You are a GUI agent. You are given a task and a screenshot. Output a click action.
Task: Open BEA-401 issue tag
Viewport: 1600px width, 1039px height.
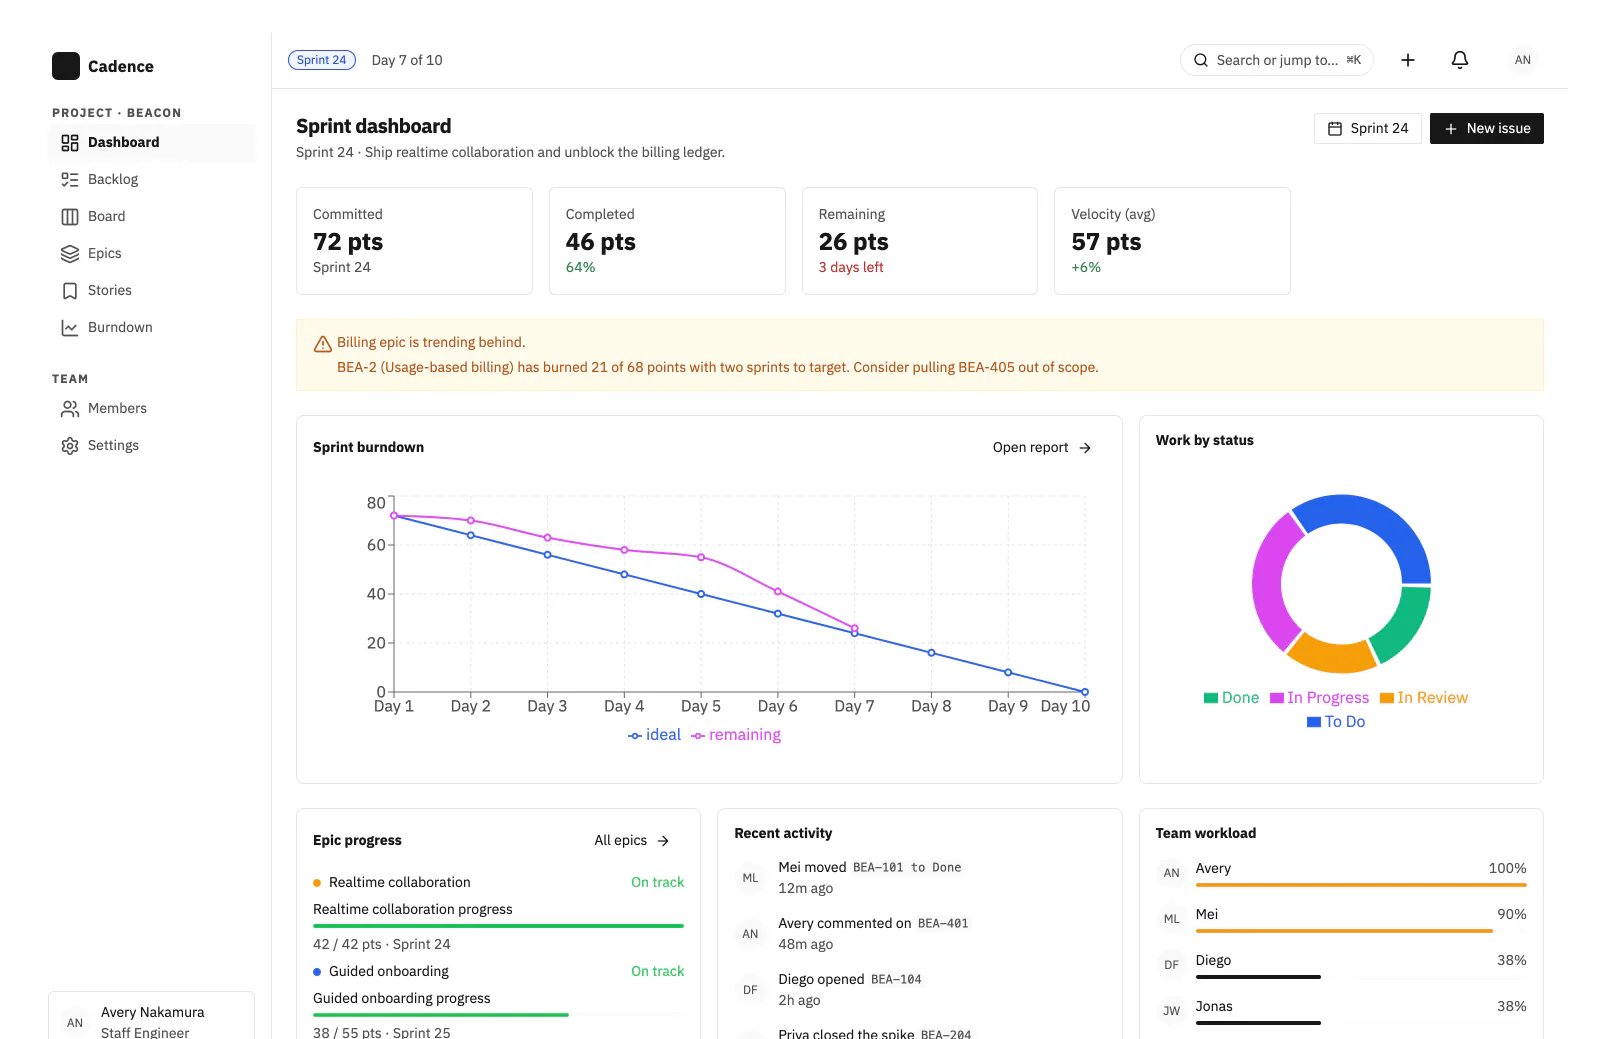pyautogui.click(x=943, y=923)
